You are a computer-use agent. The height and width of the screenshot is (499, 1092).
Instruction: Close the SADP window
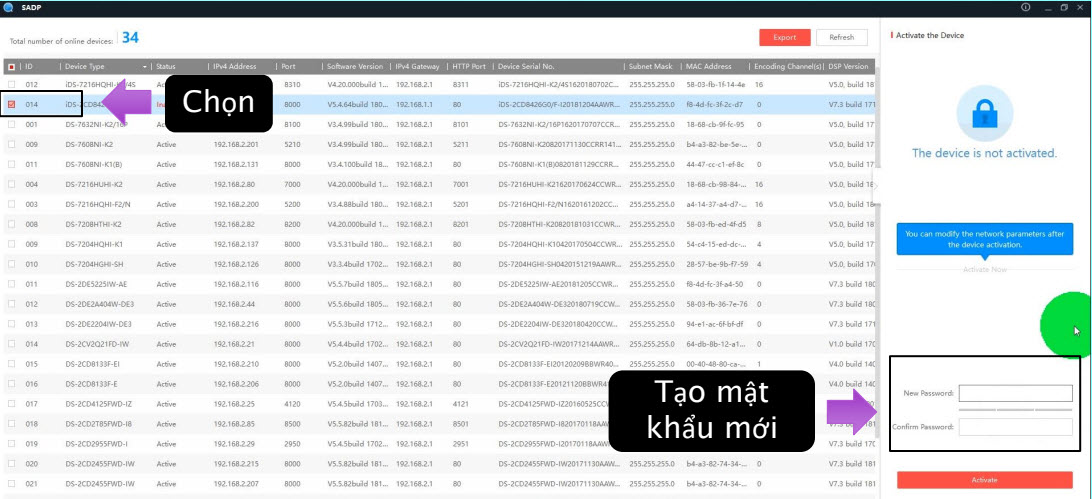(1080, 7)
